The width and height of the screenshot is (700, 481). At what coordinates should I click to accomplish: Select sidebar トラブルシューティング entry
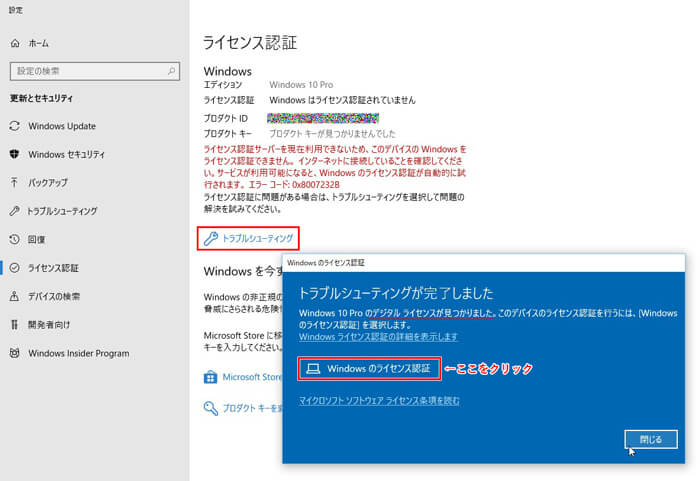click(94, 211)
